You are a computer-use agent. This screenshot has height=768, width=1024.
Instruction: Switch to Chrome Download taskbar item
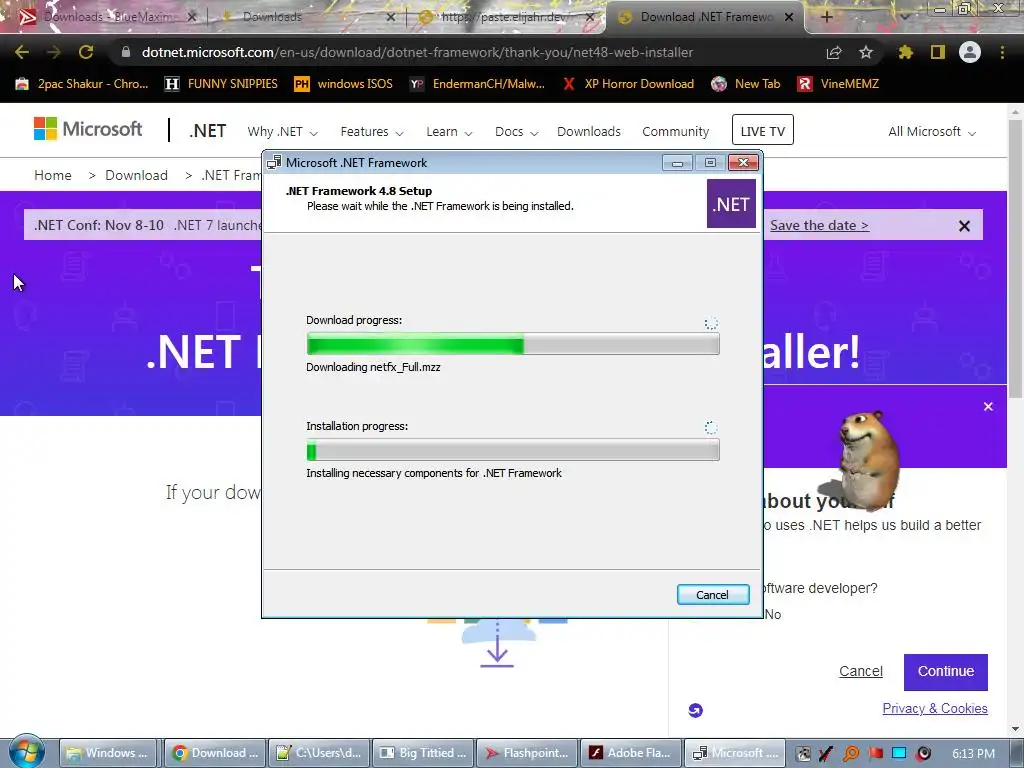point(215,753)
